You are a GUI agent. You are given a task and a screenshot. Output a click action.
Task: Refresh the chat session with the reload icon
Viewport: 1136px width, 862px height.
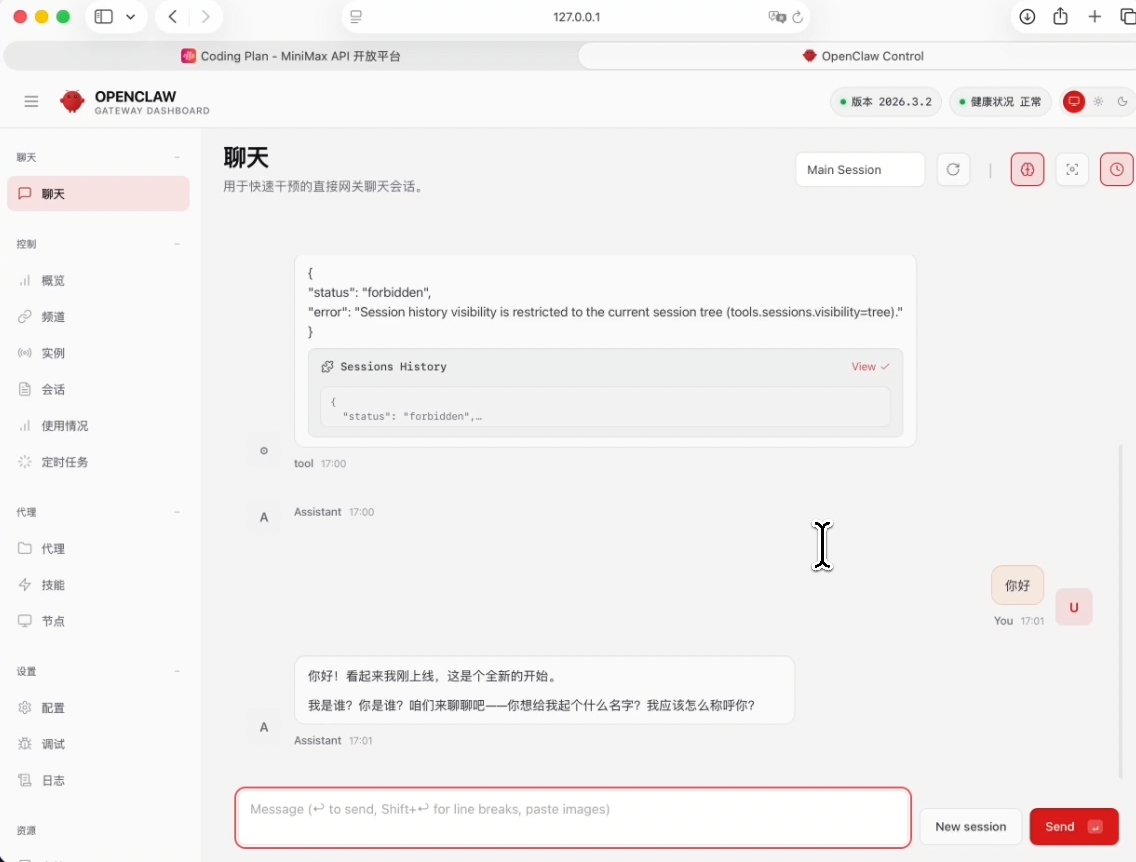click(953, 169)
